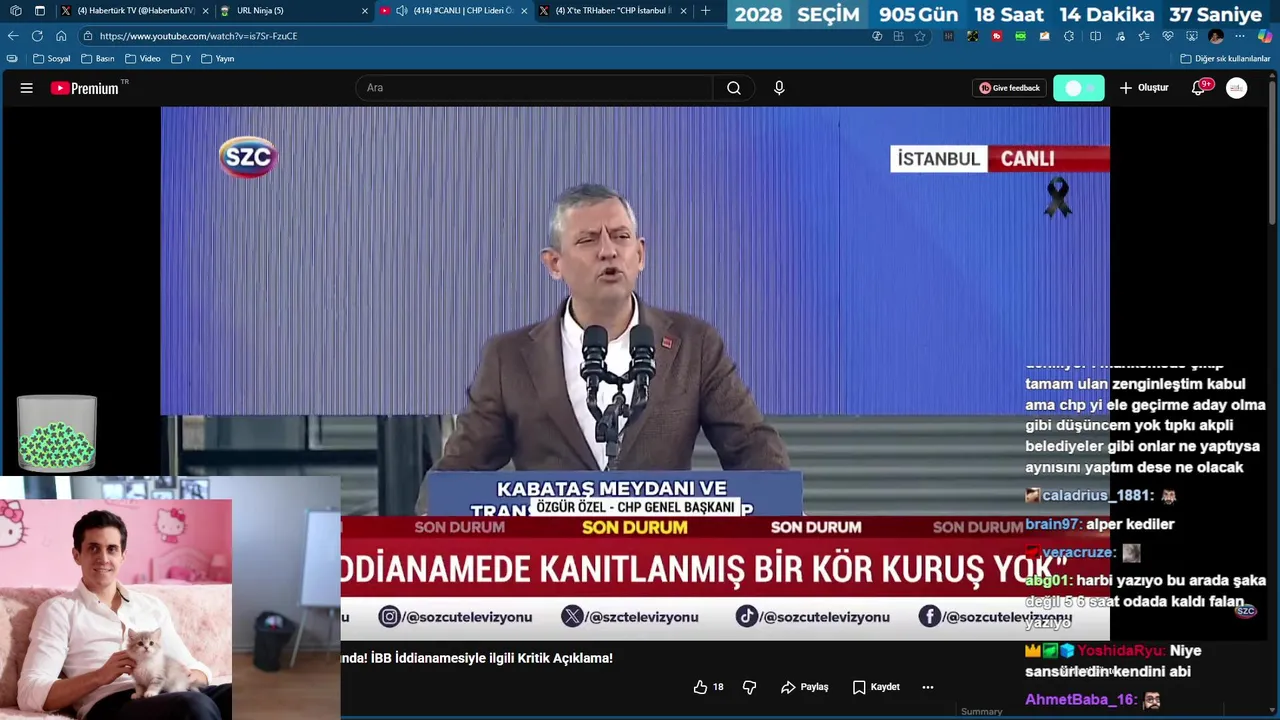Image resolution: width=1280 pixels, height=720 pixels.
Task: Open Diğer sık kullanılanlar folder
Action: tap(1226, 59)
